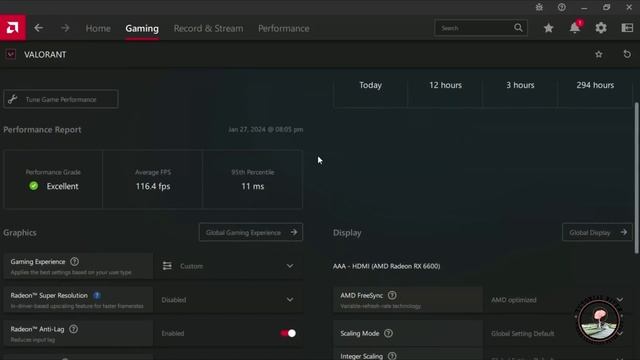
Task: Switch to the Performance tab
Action: [x=284, y=28]
